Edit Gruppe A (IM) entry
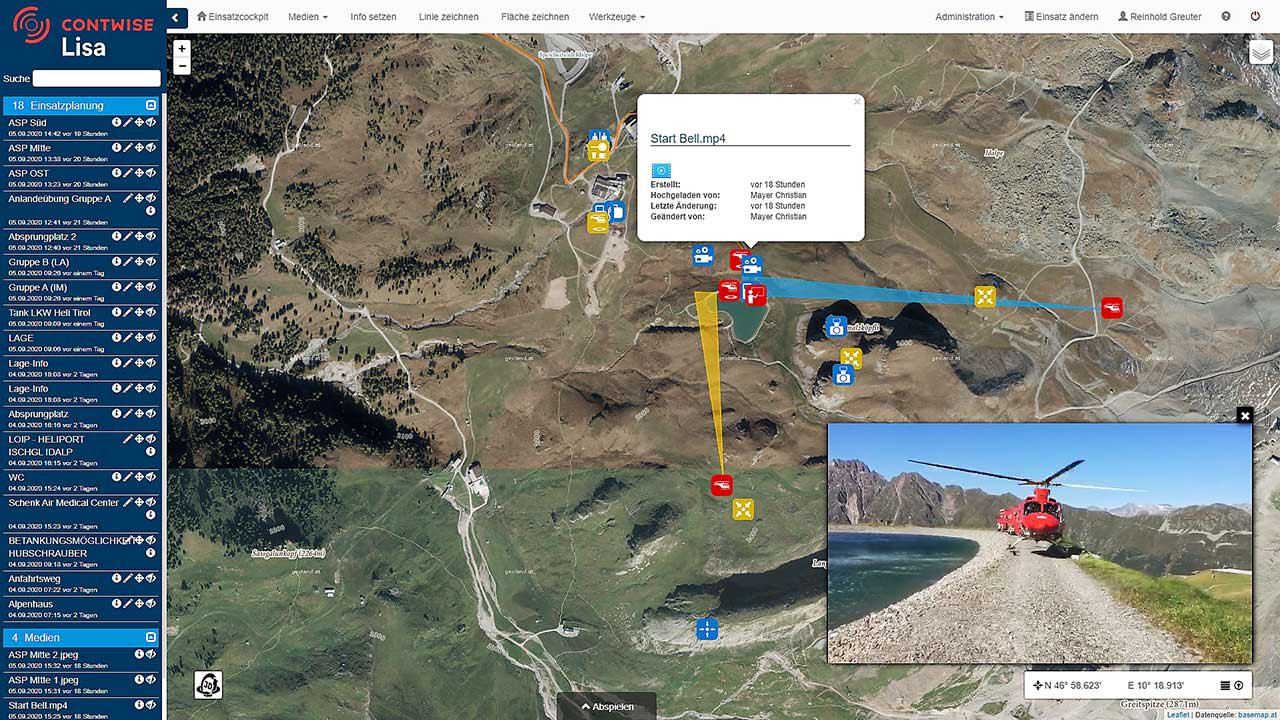 128,287
